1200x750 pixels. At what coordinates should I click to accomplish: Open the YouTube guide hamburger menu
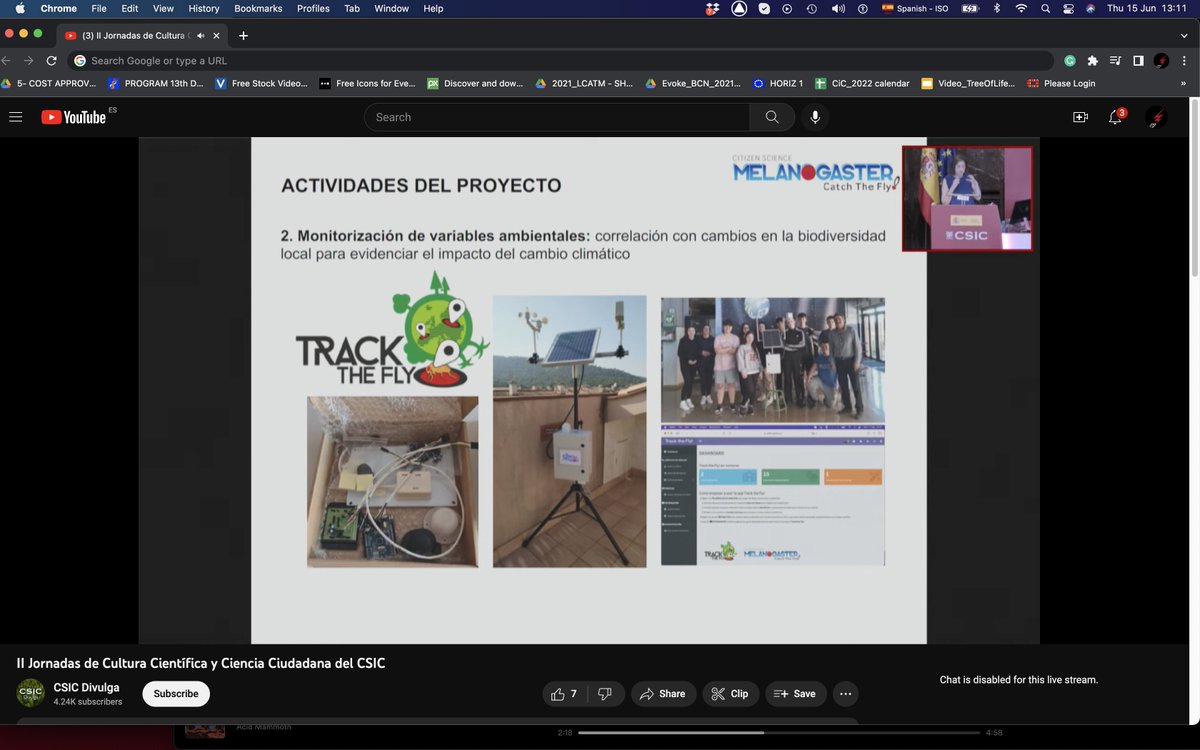[x=15, y=117]
